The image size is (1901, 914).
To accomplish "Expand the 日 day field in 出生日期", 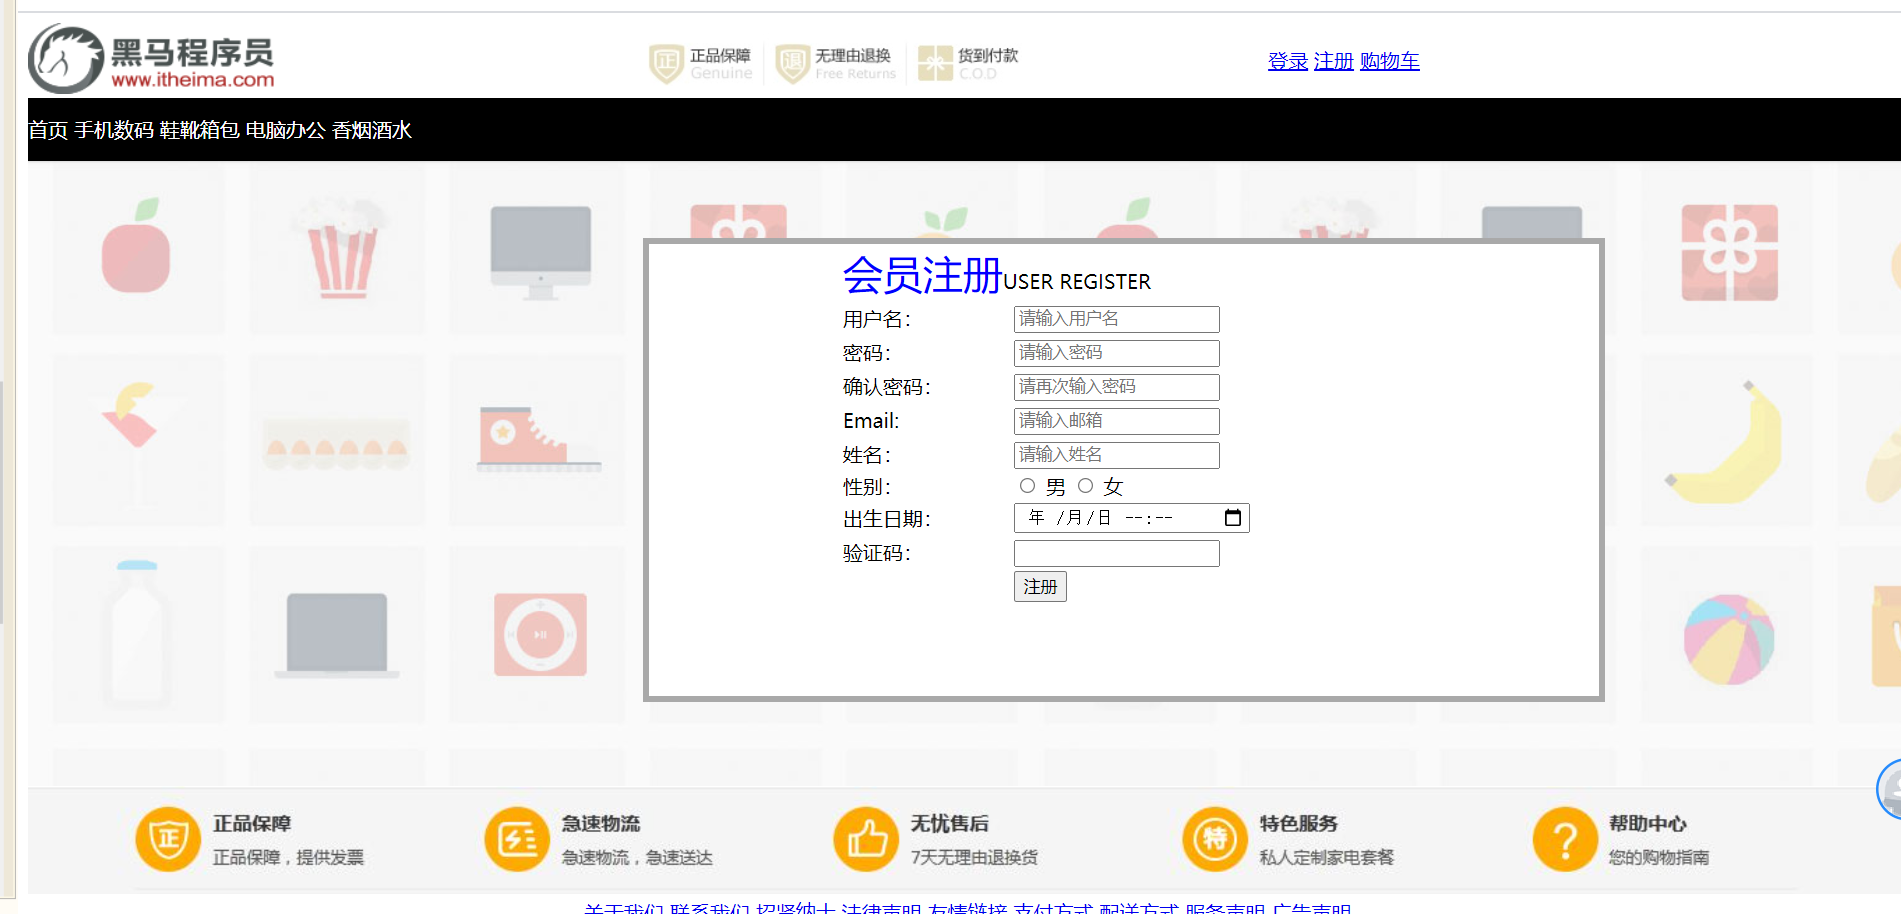I will pyautogui.click(x=1102, y=517).
